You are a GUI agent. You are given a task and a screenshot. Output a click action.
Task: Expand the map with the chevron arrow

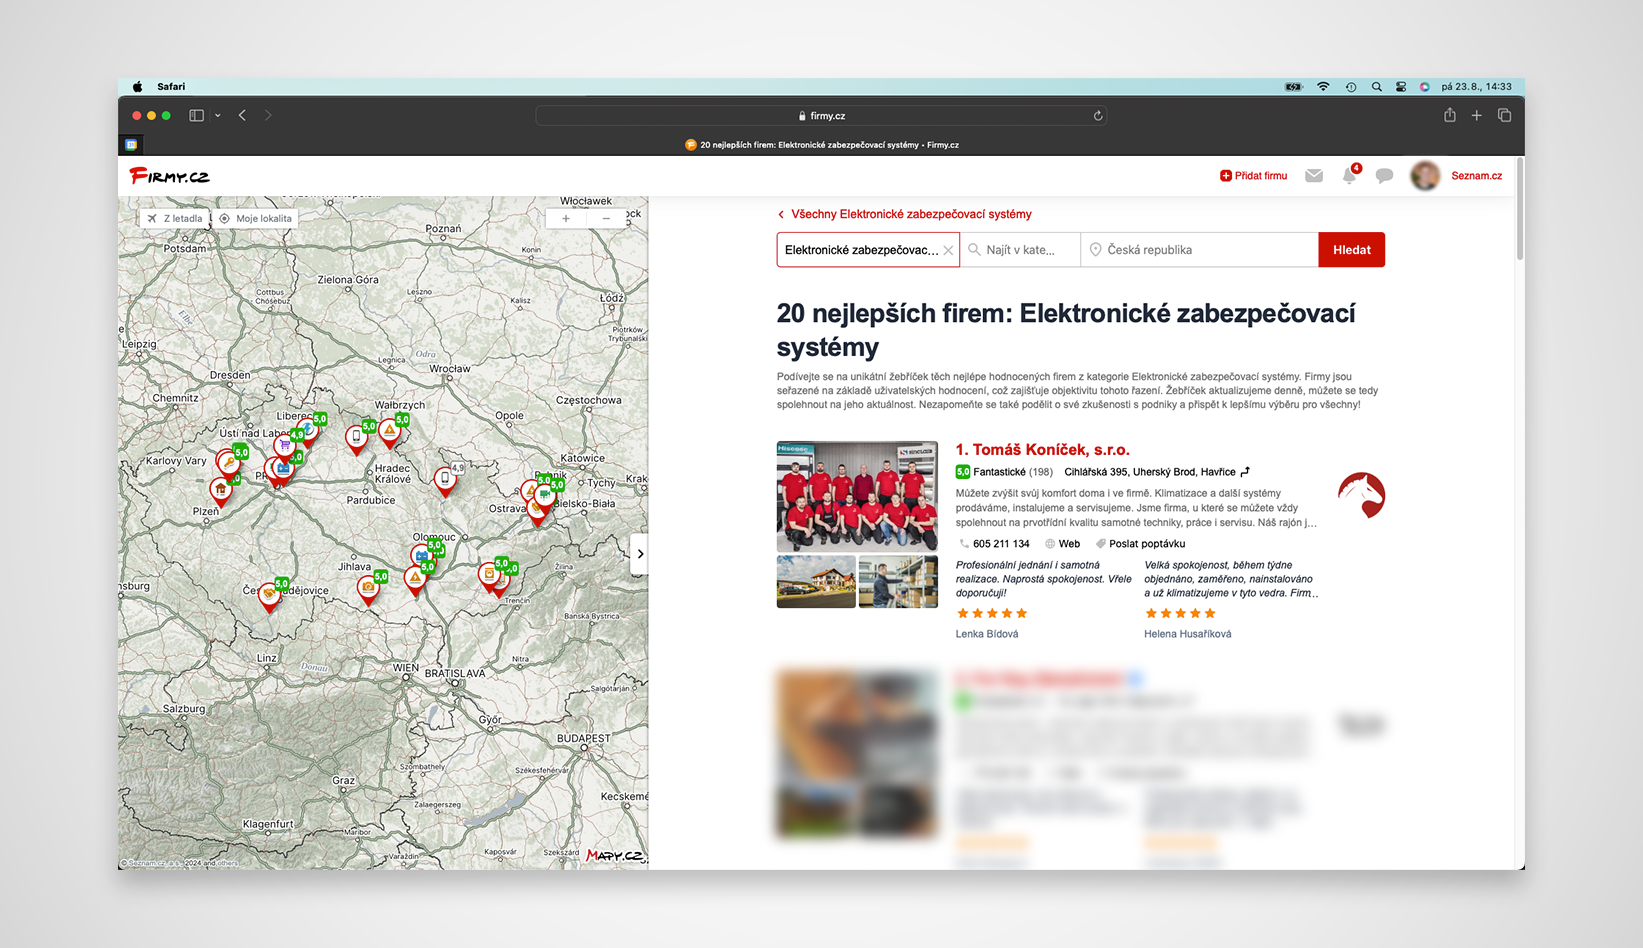pyautogui.click(x=640, y=554)
